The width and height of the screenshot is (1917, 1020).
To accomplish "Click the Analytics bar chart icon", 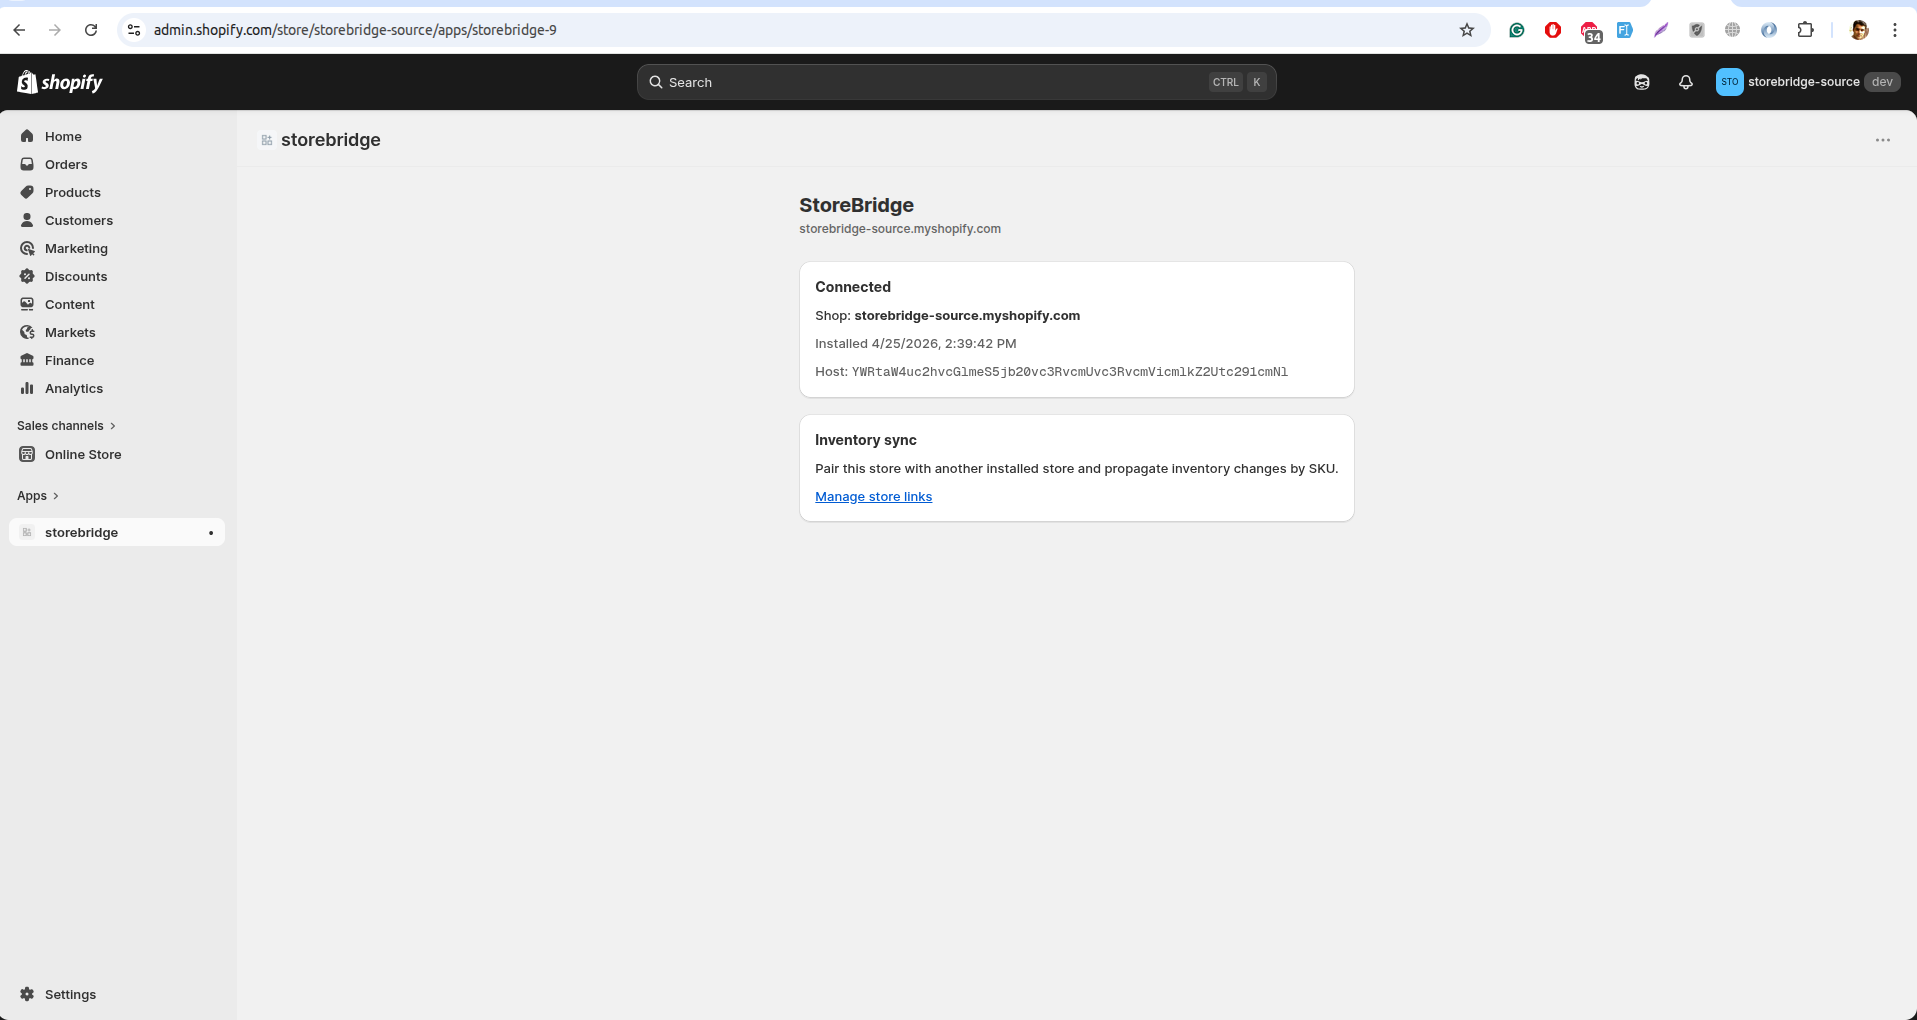I will pyautogui.click(x=27, y=388).
